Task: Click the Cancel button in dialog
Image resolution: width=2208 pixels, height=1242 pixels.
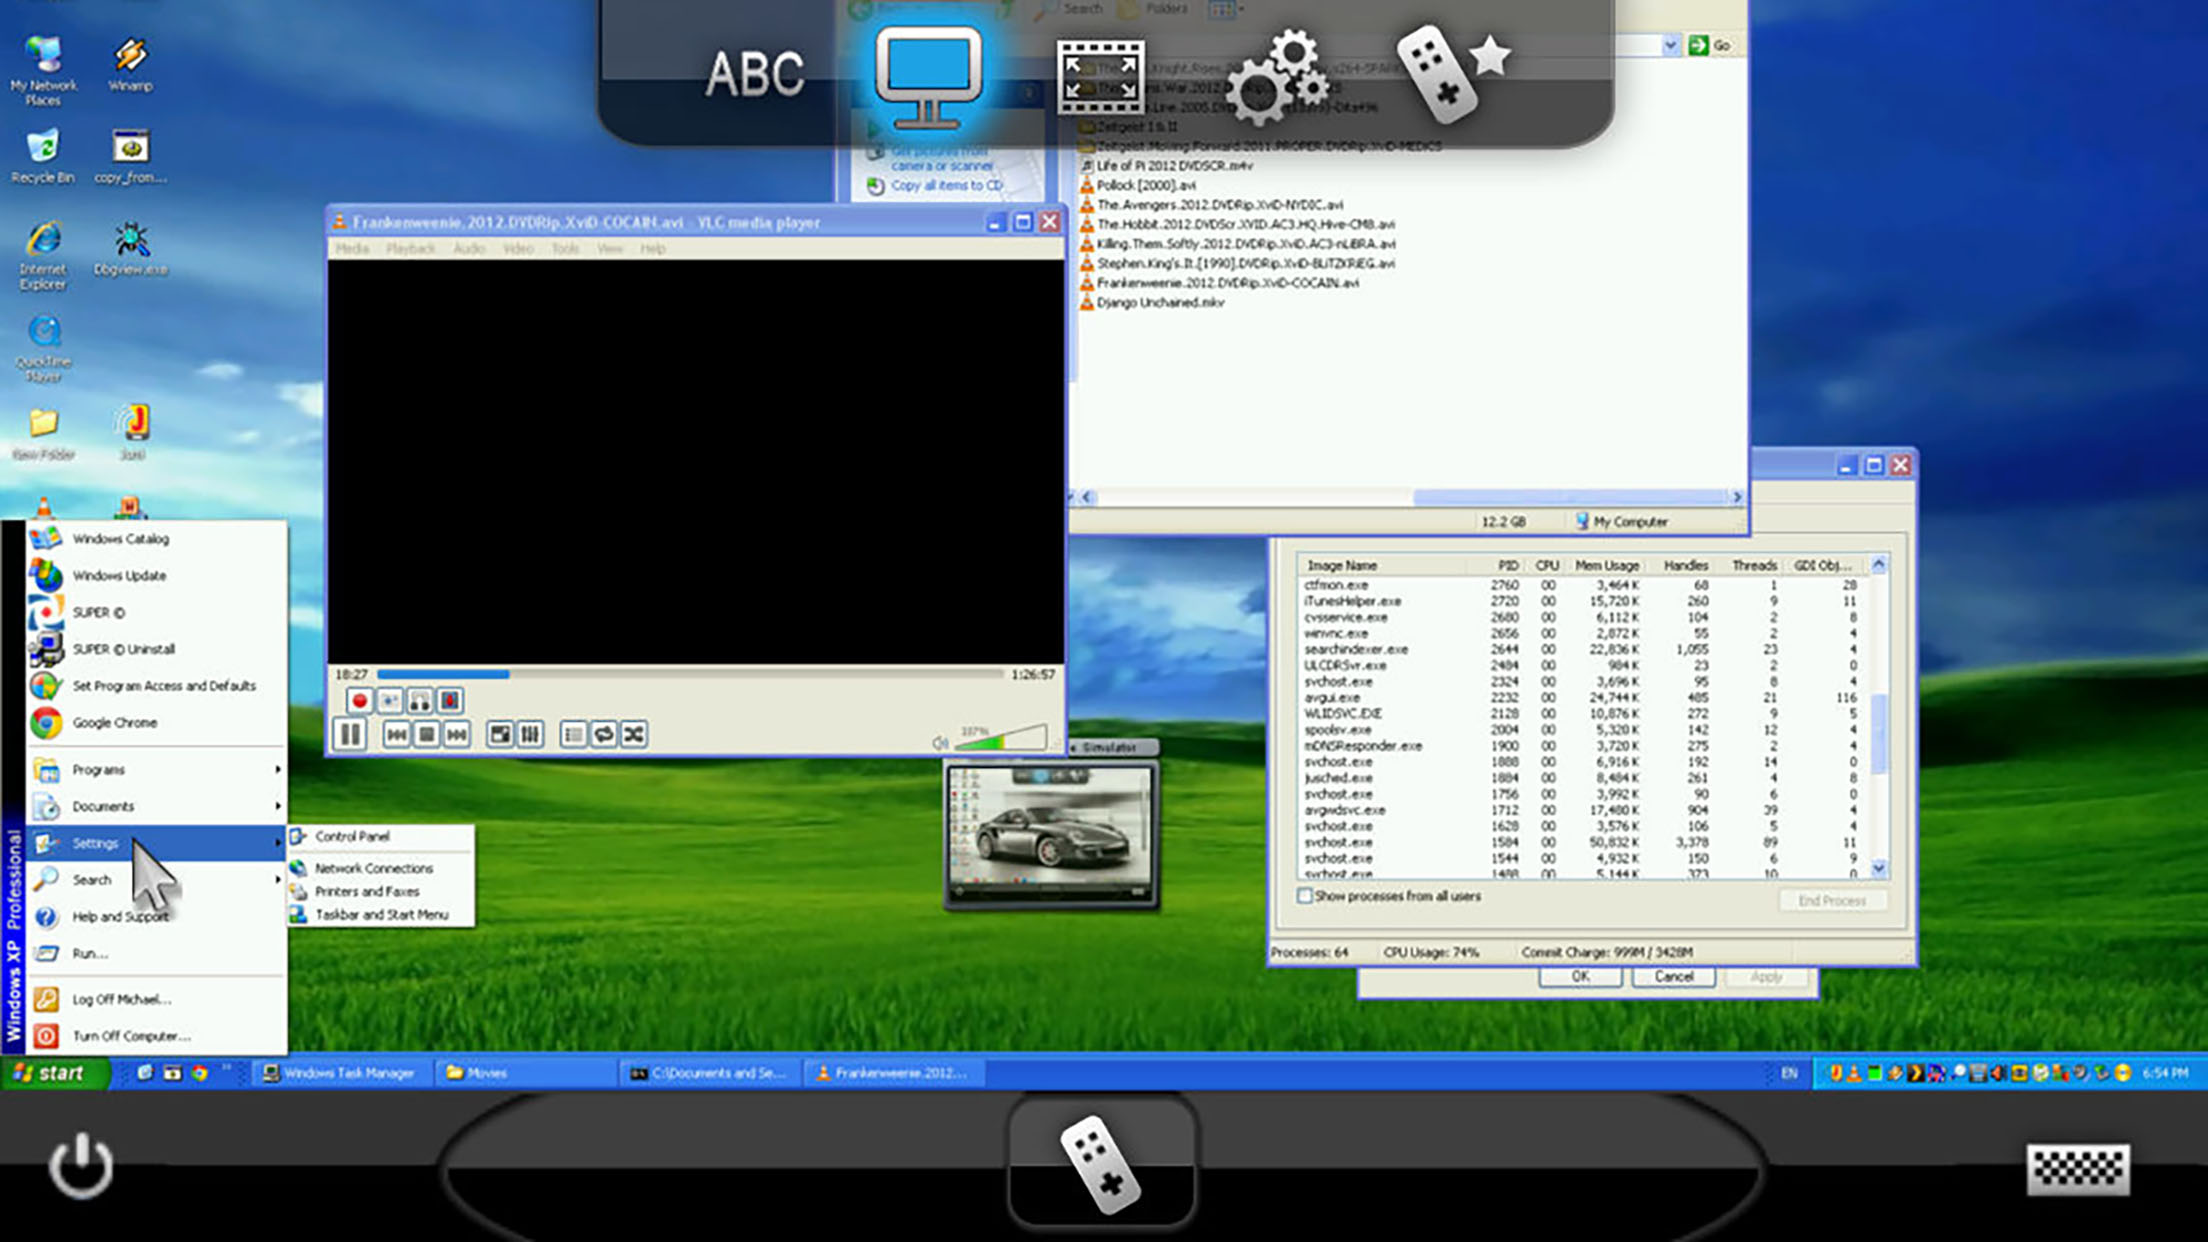Action: click(1673, 977)
